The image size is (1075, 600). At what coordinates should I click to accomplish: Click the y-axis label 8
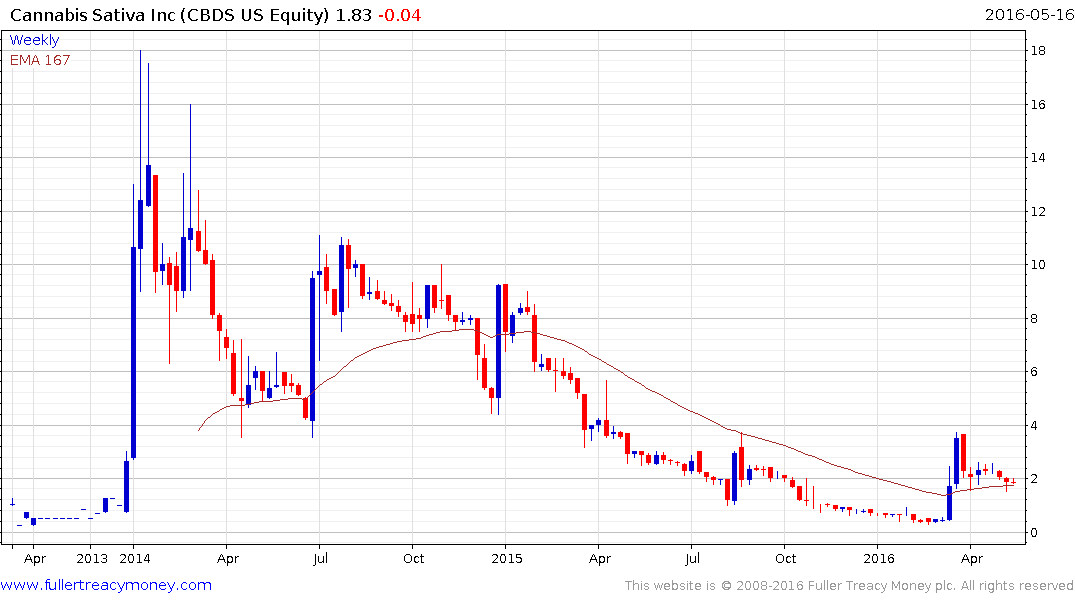(1035, 318)
